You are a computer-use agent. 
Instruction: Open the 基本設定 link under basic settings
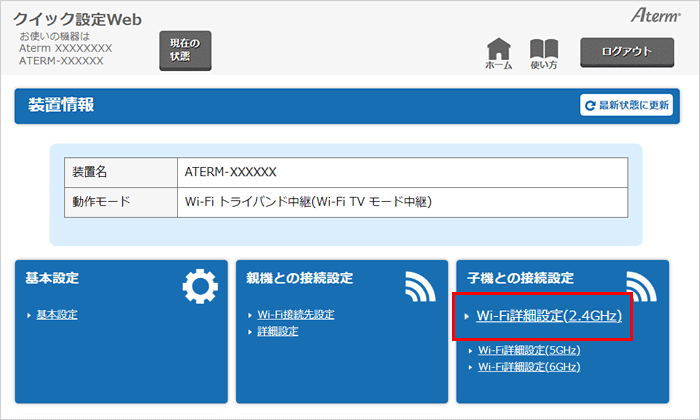click(x=57, y=315)
